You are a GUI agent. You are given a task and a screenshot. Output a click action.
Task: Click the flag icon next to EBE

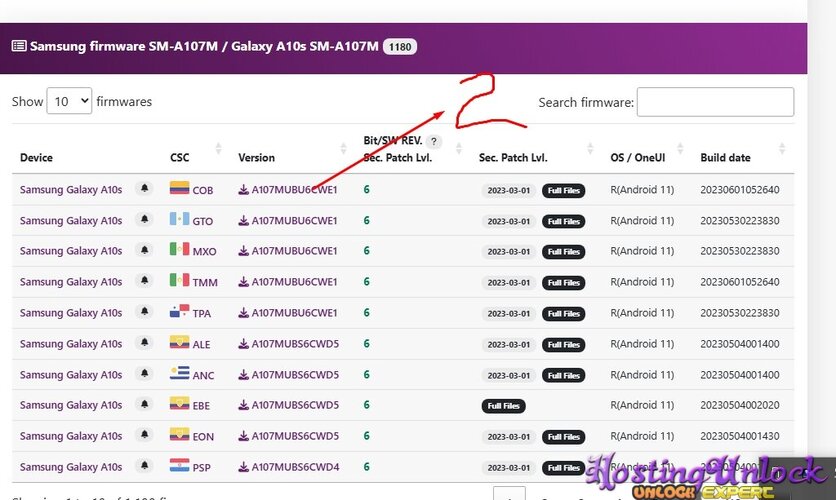tap(180, 404)
